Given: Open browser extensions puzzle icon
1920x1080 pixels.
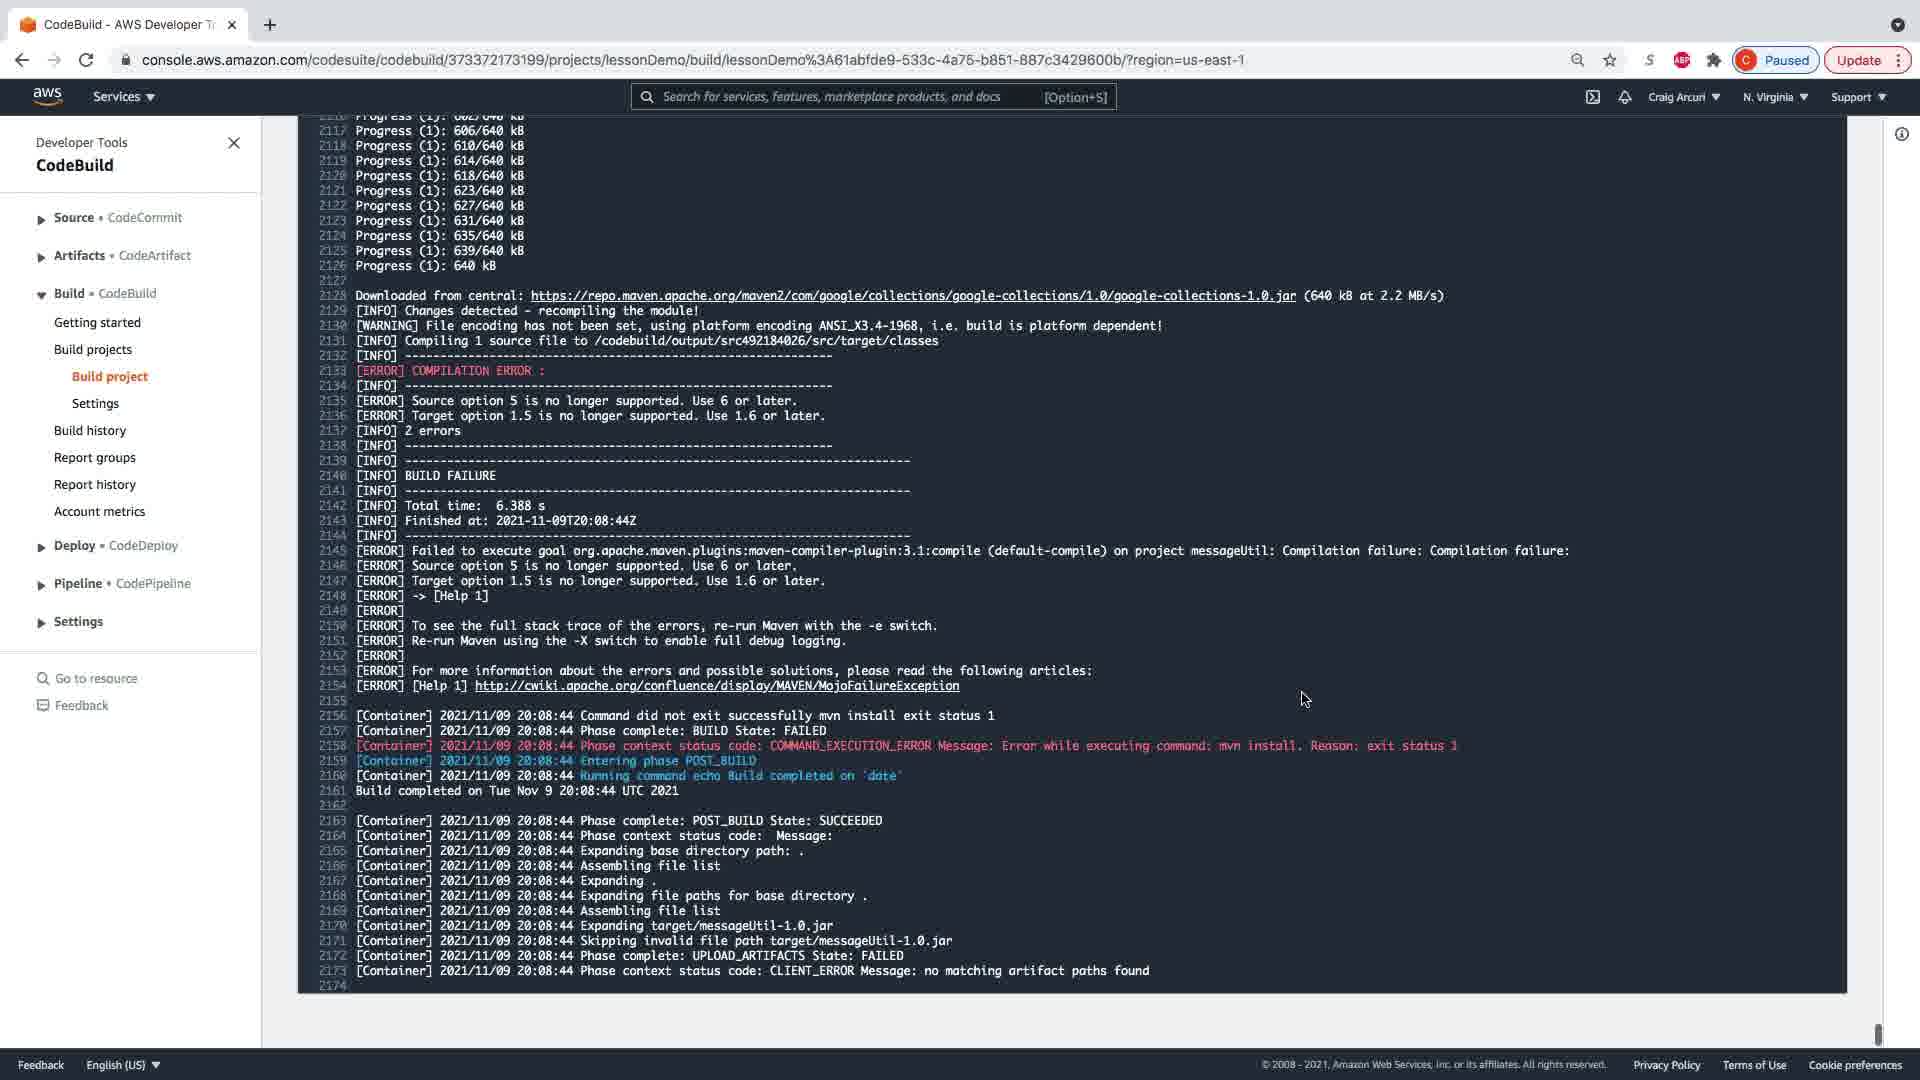Looking at the screenshot, I should click(x=1713, y=60).
